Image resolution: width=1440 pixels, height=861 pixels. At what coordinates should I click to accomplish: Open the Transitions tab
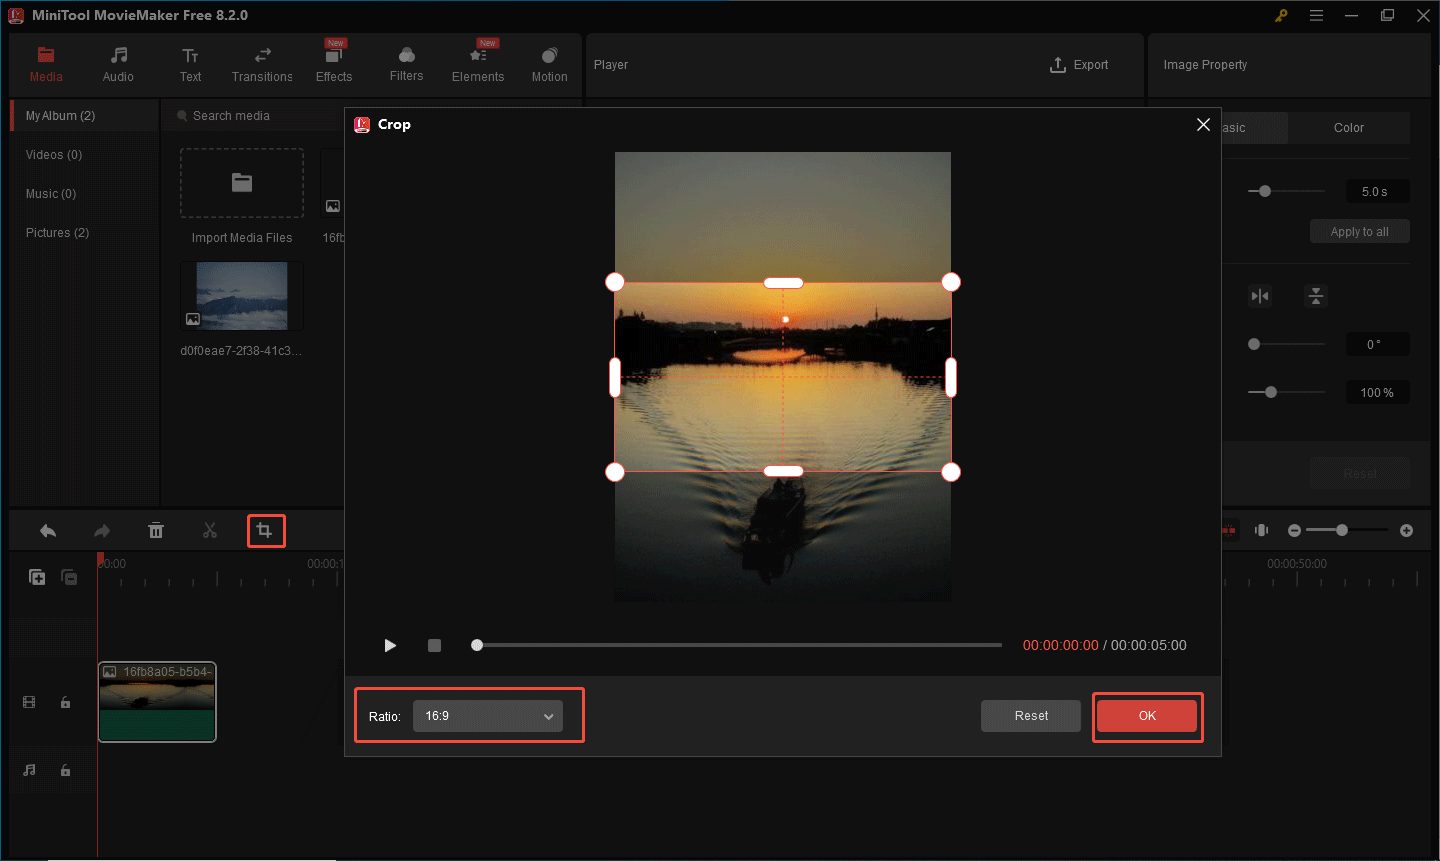(x=262, y=64)
